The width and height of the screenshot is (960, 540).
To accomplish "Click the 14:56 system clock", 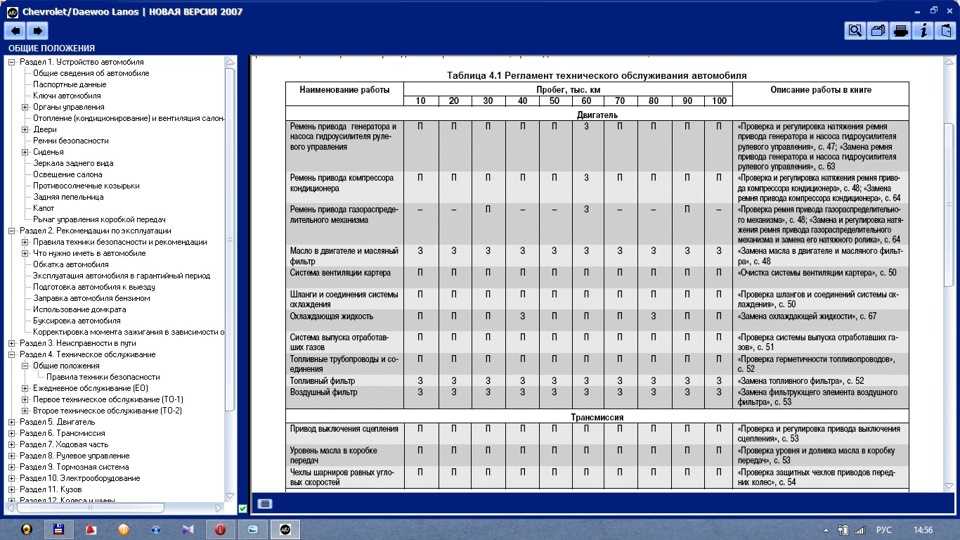I will pyautogui.click(x=923, y=530).
